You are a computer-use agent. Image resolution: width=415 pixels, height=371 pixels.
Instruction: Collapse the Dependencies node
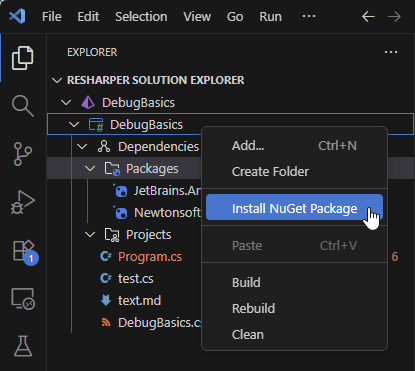pos(82,147)
